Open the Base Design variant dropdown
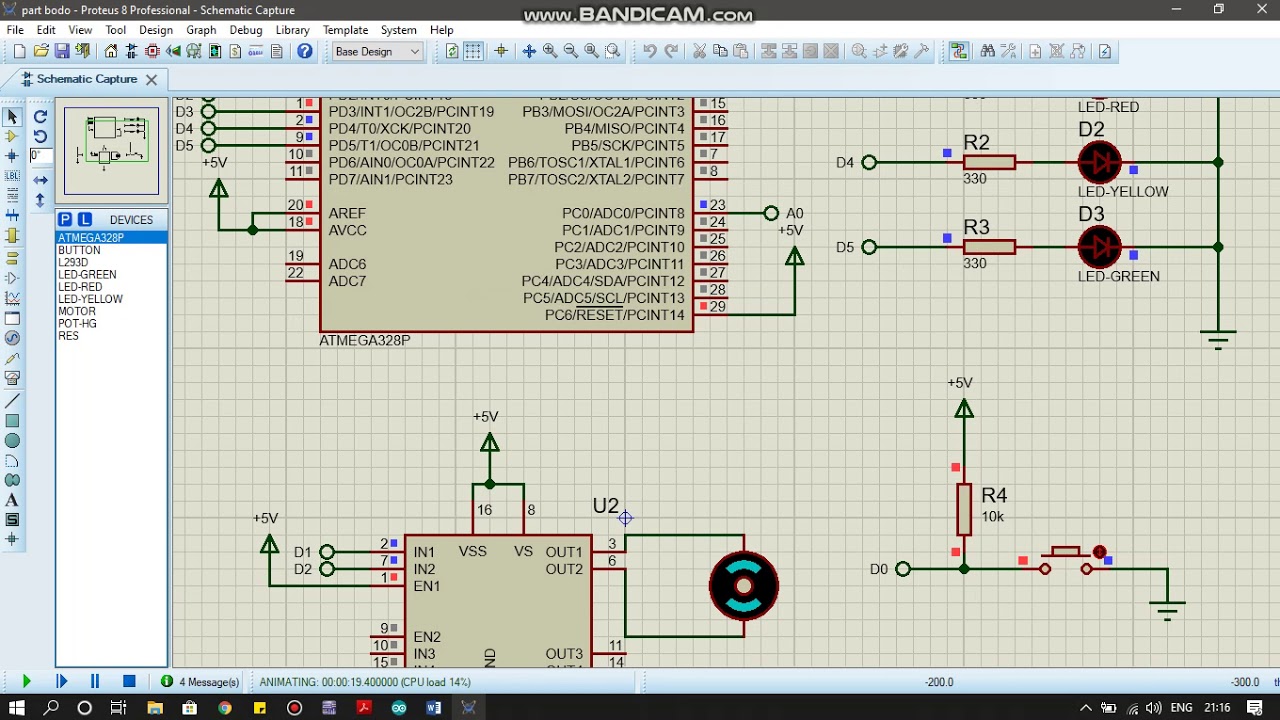Screen dimensions: 1280x720 377,51
